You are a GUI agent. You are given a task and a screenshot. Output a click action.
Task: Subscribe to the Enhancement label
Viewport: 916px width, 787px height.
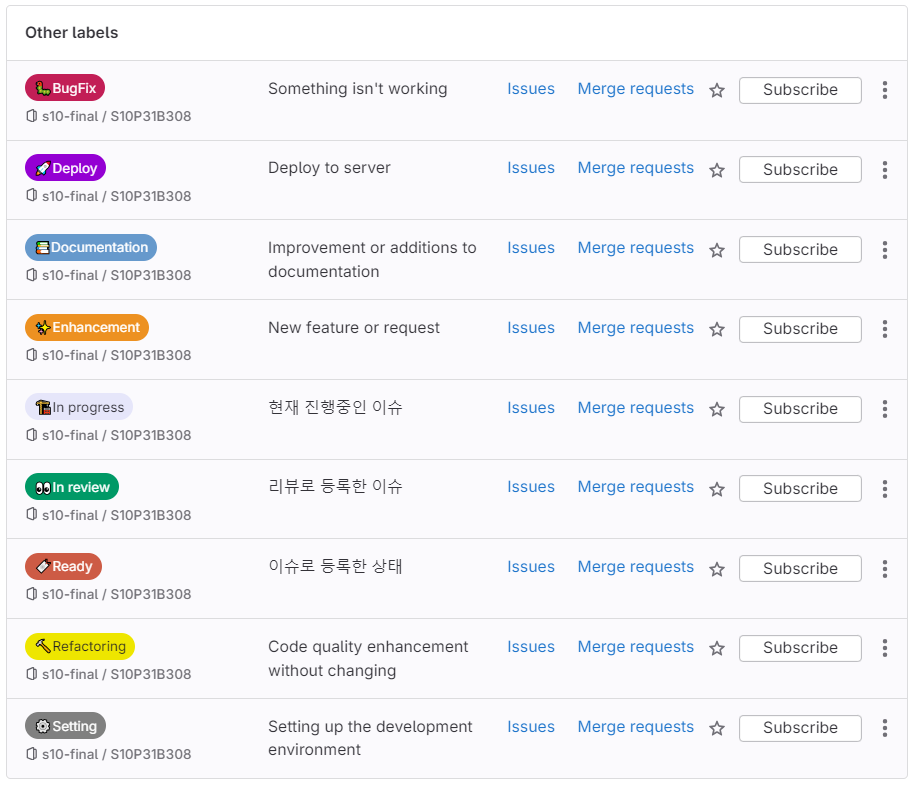[799, 329]
